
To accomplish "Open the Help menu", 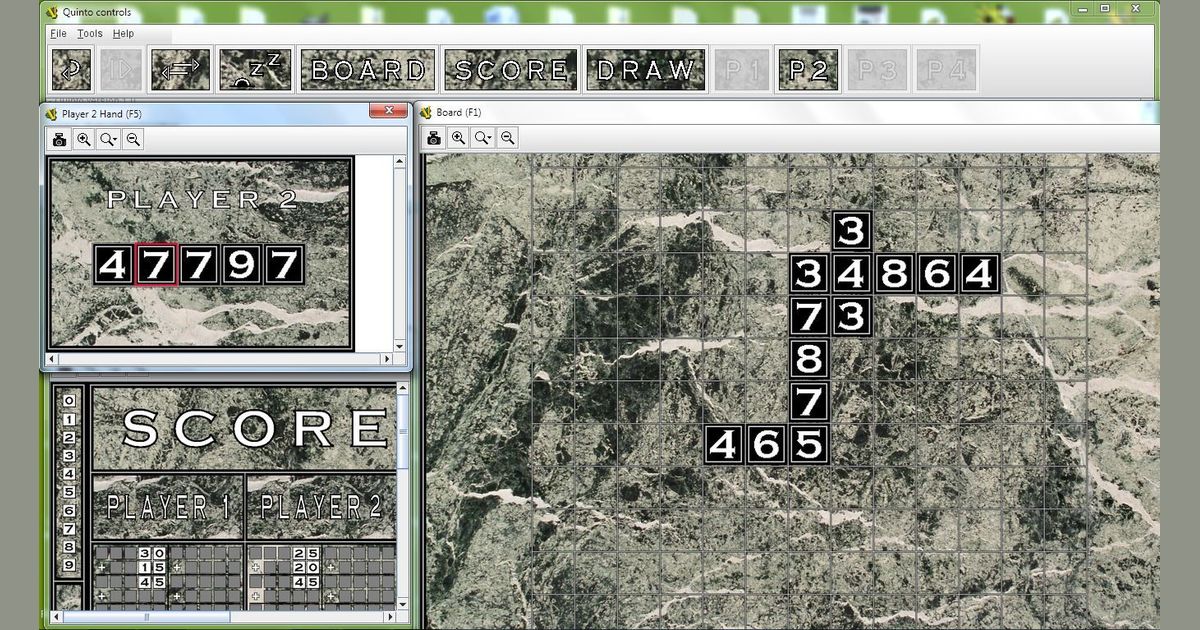I will pos(122,33).
